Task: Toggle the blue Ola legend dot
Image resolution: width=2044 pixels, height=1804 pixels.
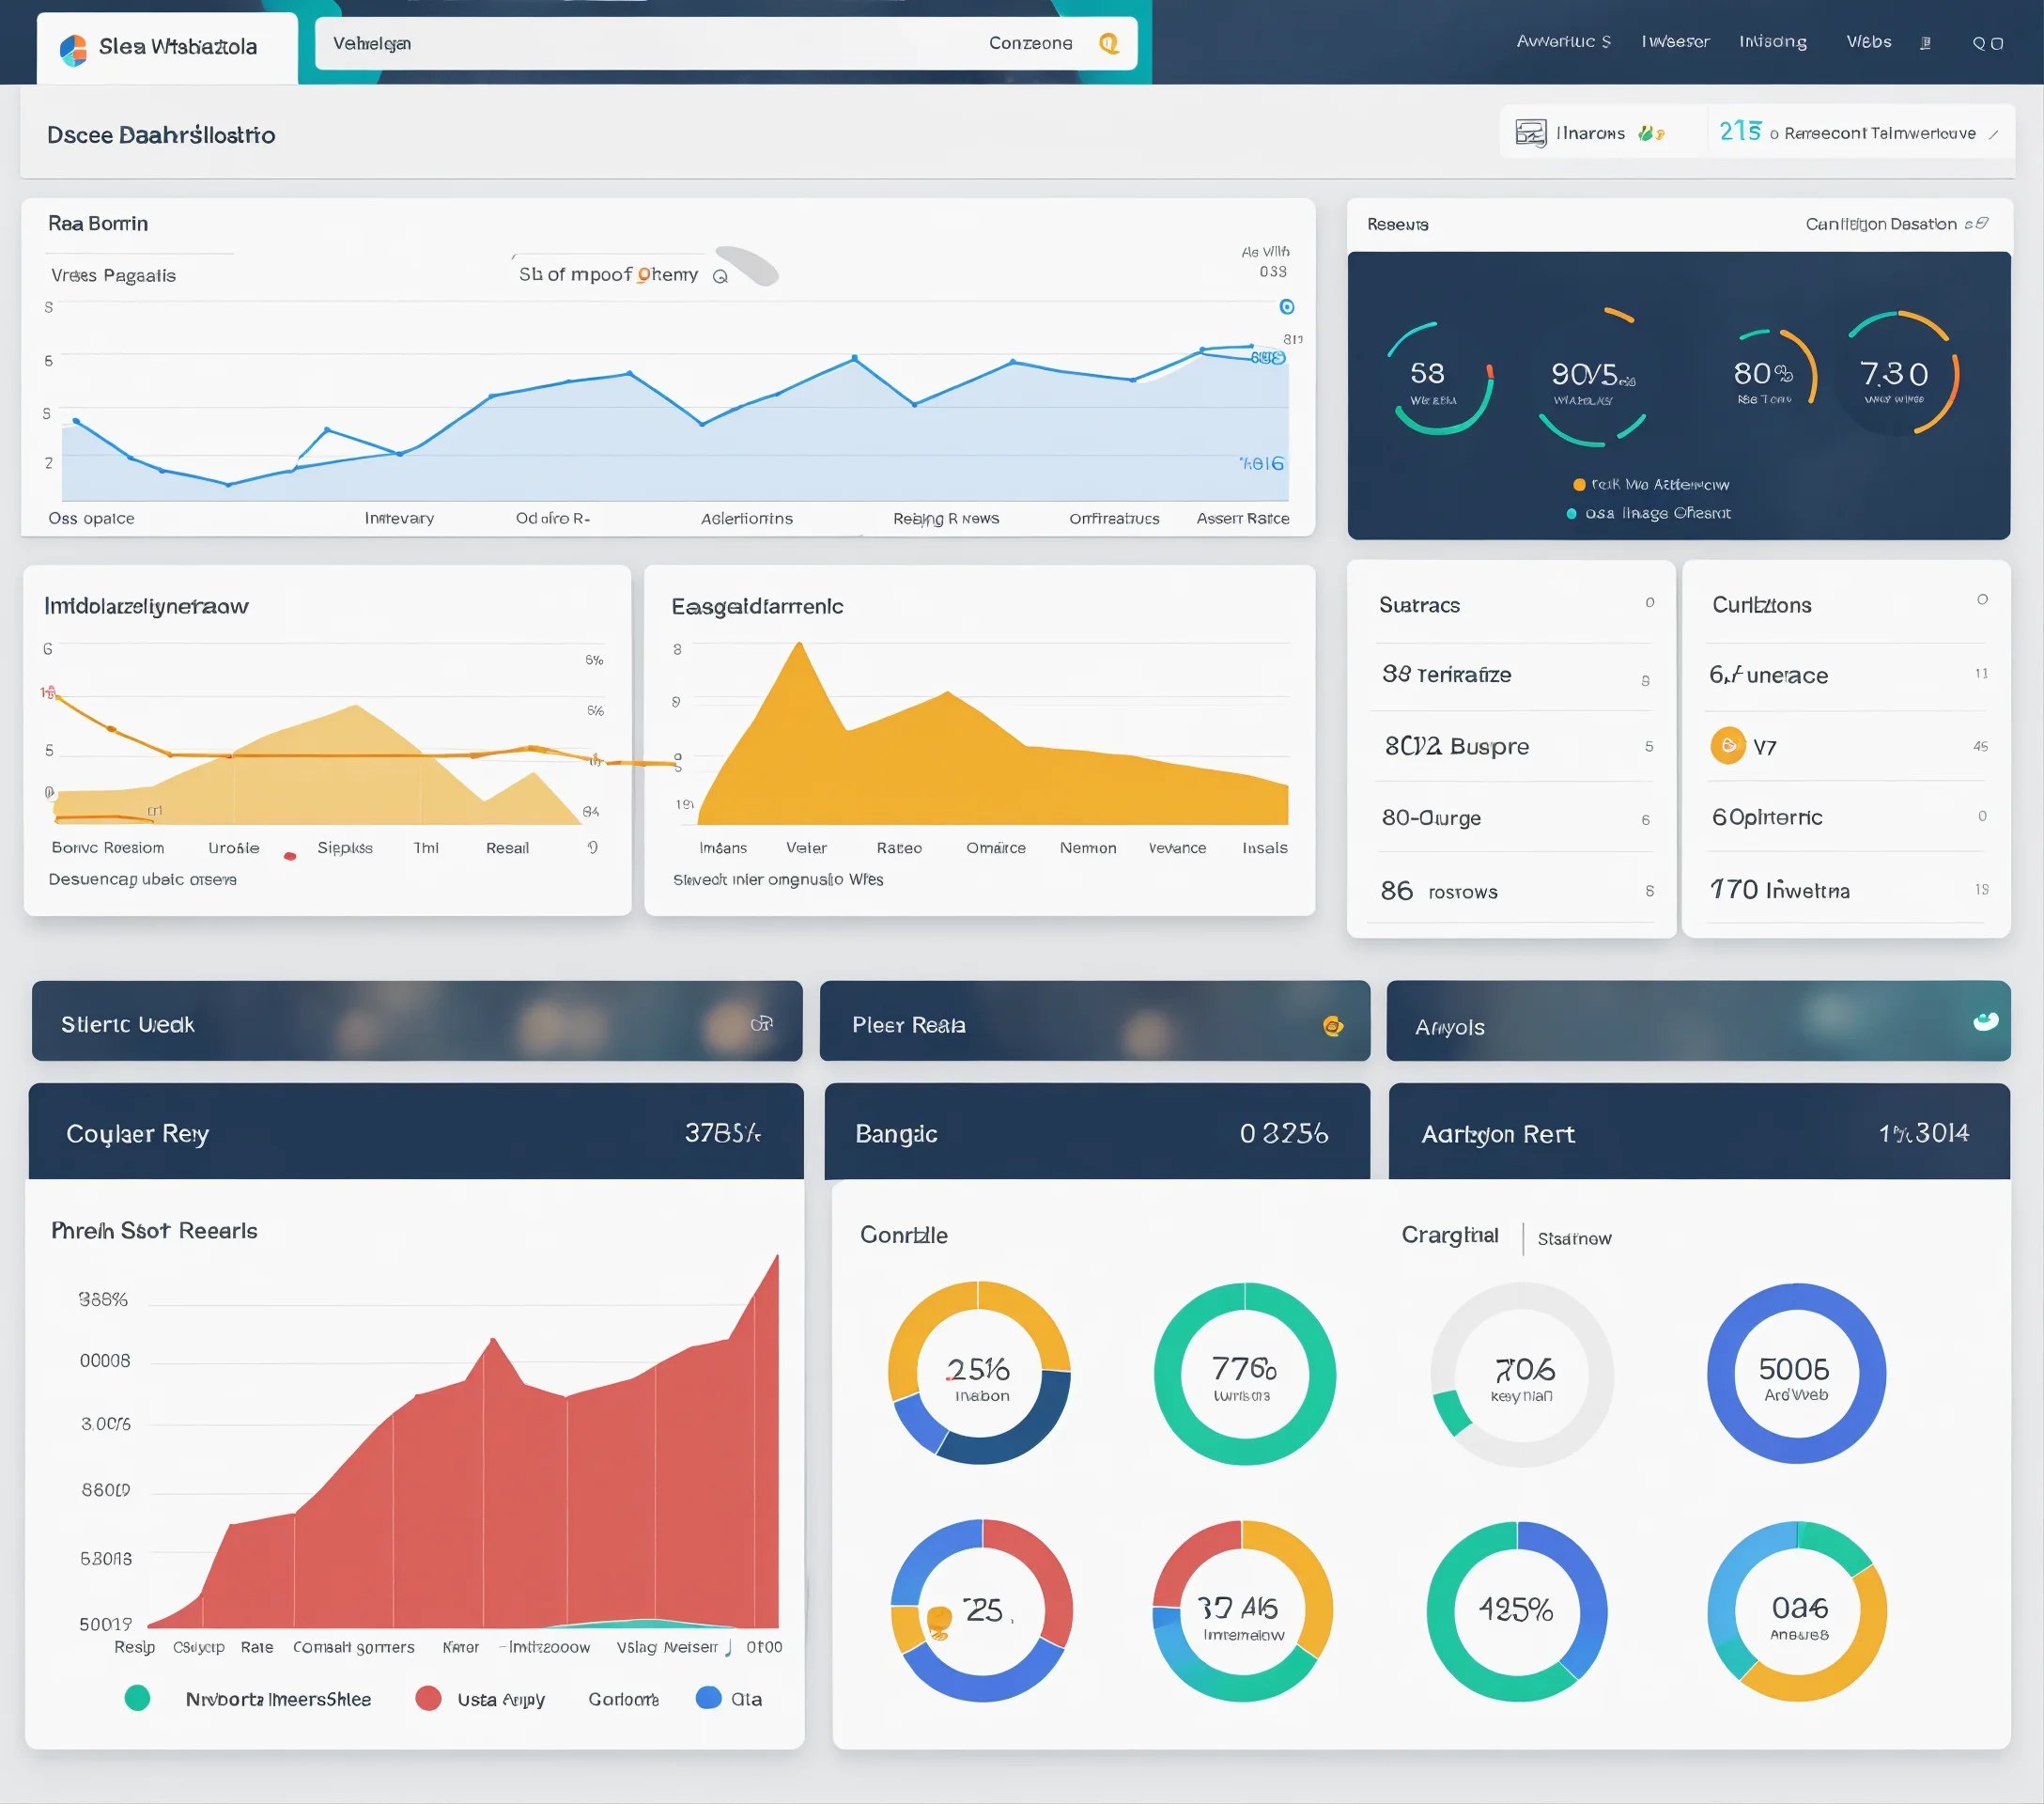Action: (708, 1697)
